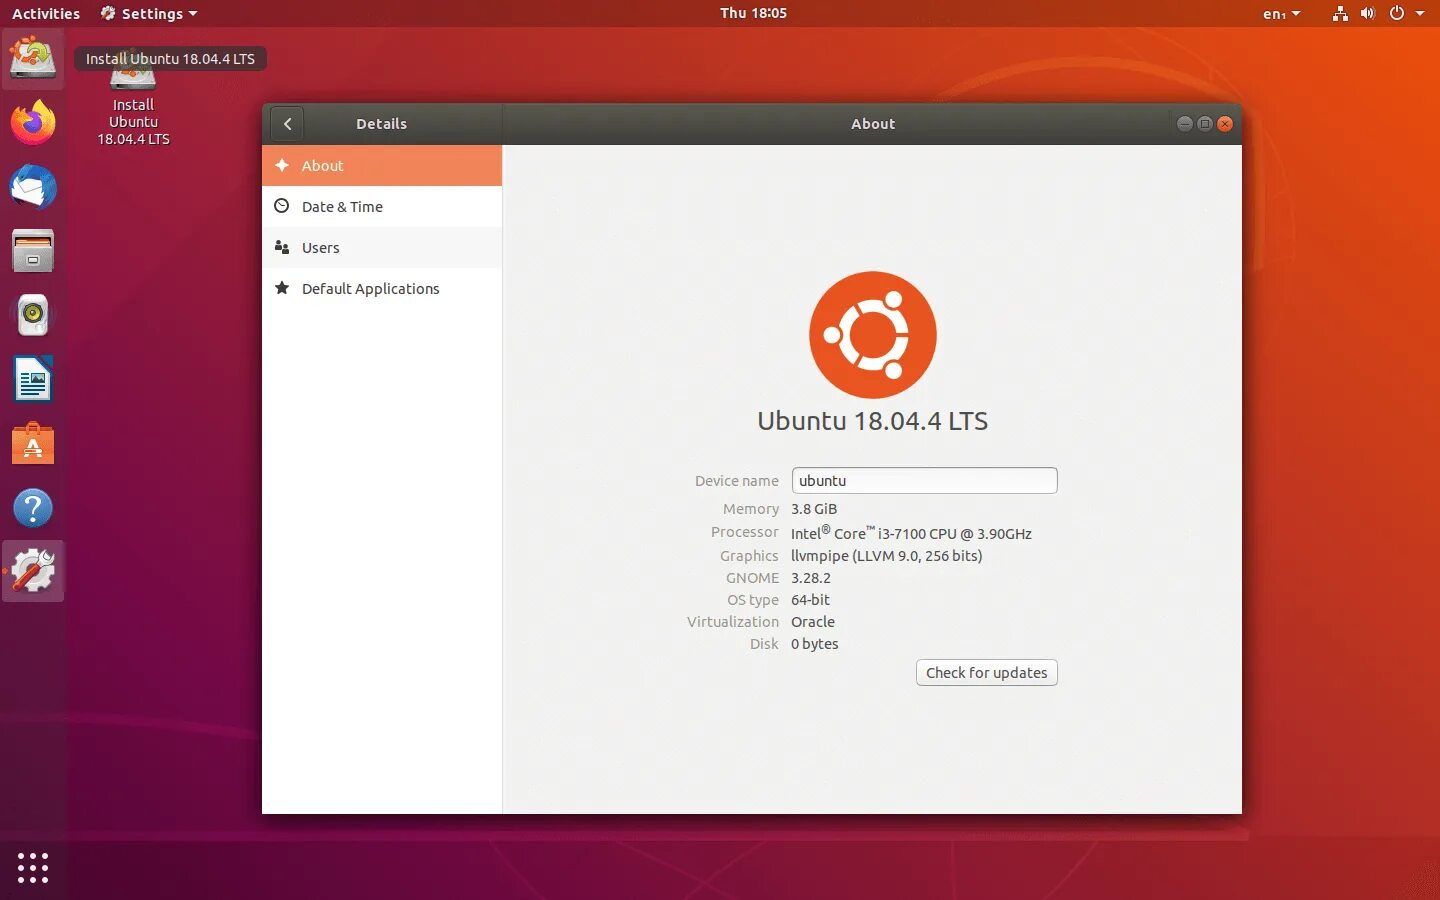The image size is (1440, 900).
Task: Click Check for updates button
Action: [987, 673]
